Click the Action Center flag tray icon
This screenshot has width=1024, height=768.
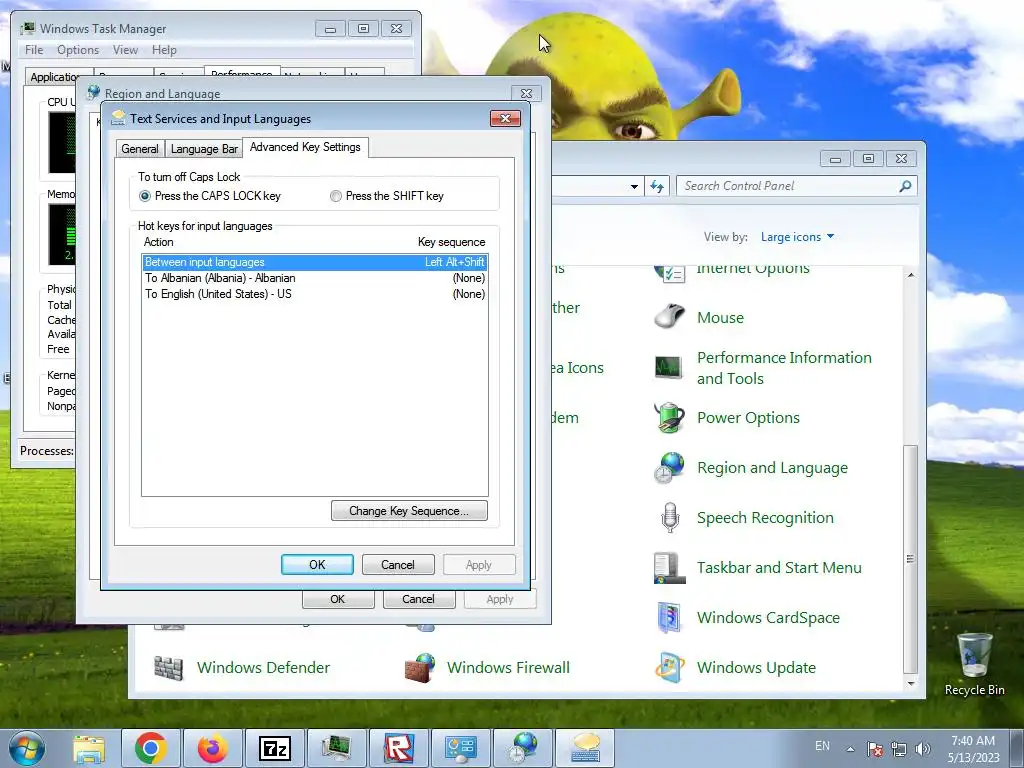pyautogui.click(x=875, y=749)
